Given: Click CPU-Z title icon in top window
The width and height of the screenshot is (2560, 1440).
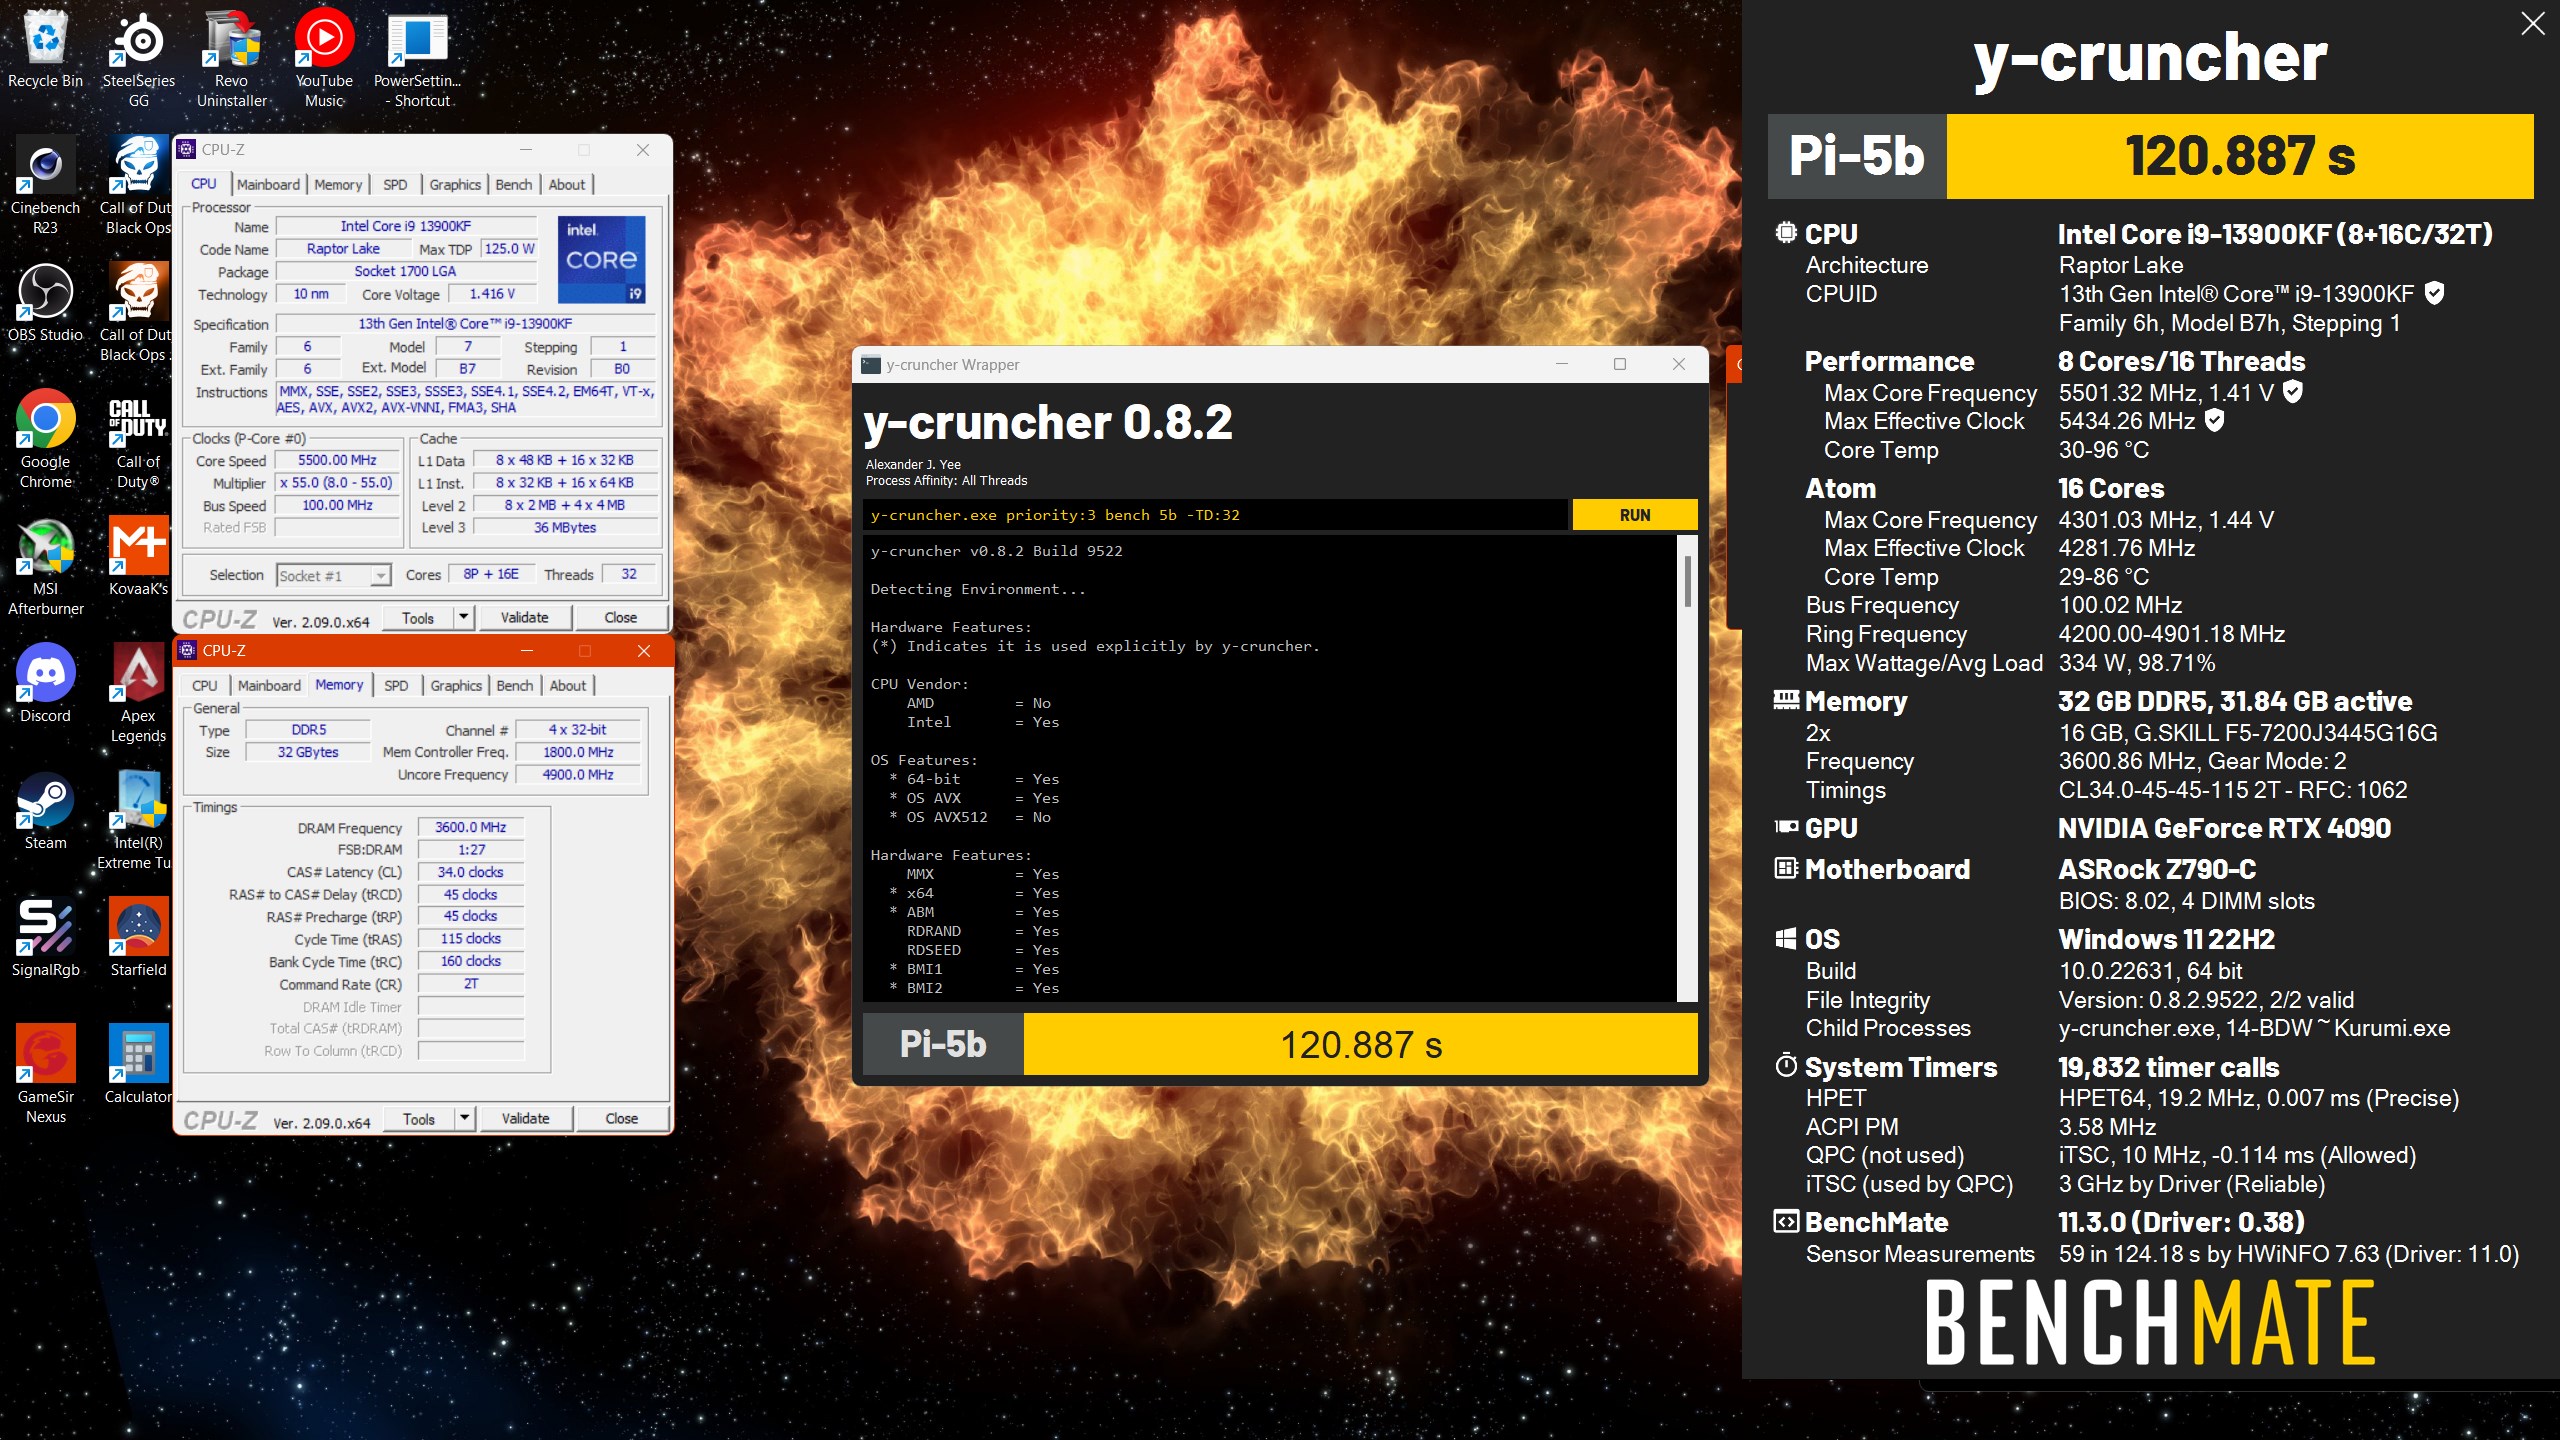Looking at the screenshot, I should [186, 149].
